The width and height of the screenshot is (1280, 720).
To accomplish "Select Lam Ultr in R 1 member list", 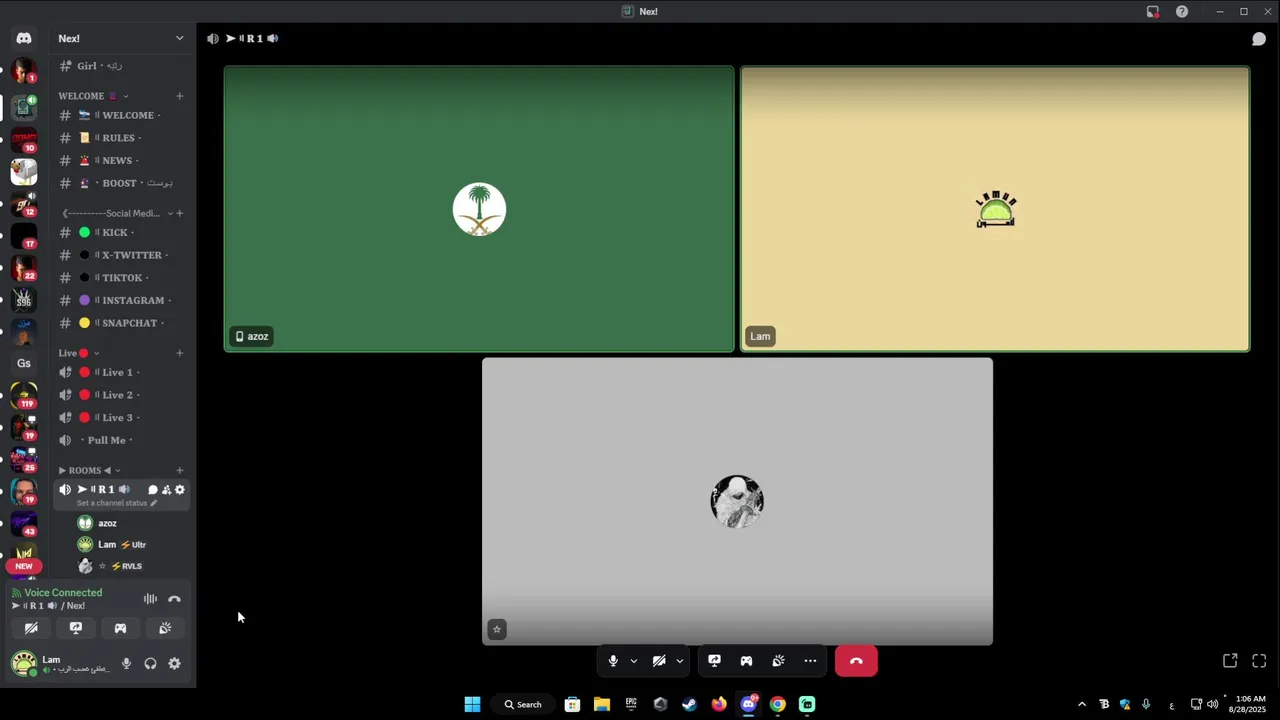I will coord(131,545).
